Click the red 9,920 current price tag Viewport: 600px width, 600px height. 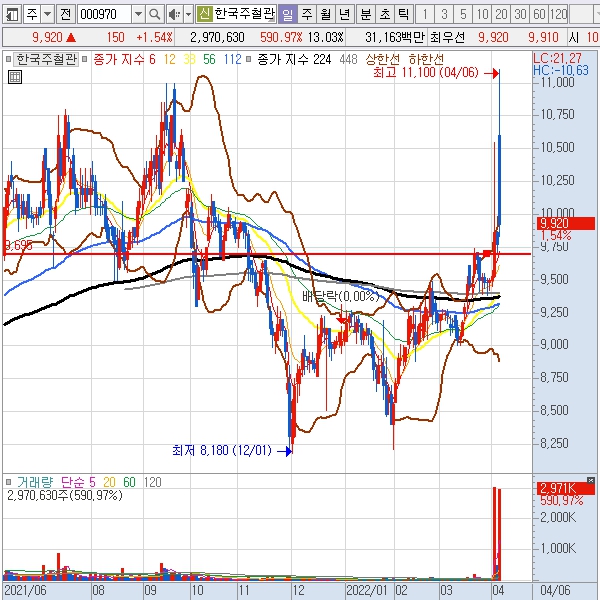coord(566,223)
